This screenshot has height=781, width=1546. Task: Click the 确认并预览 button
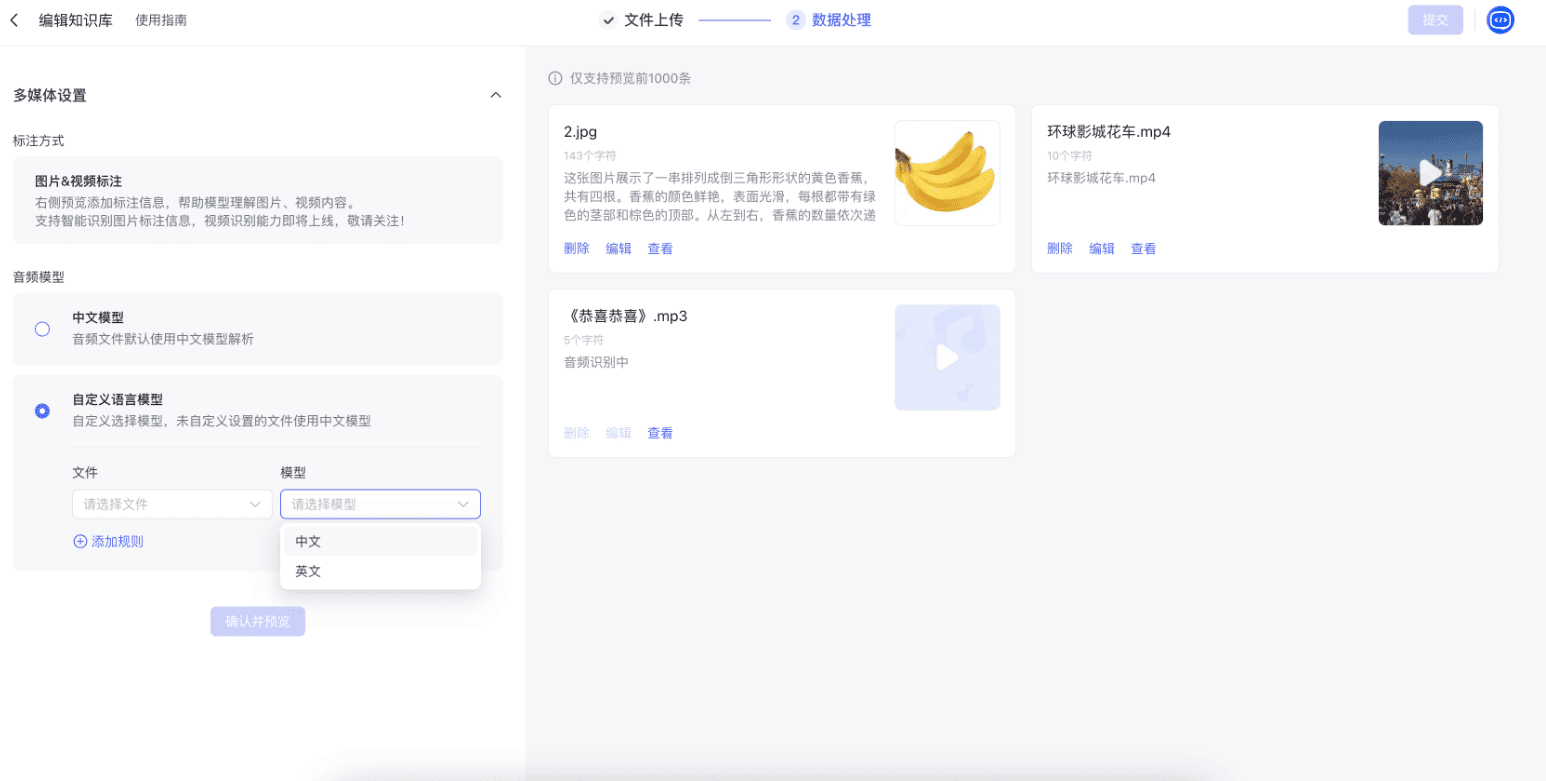click(x=257, y=621)
